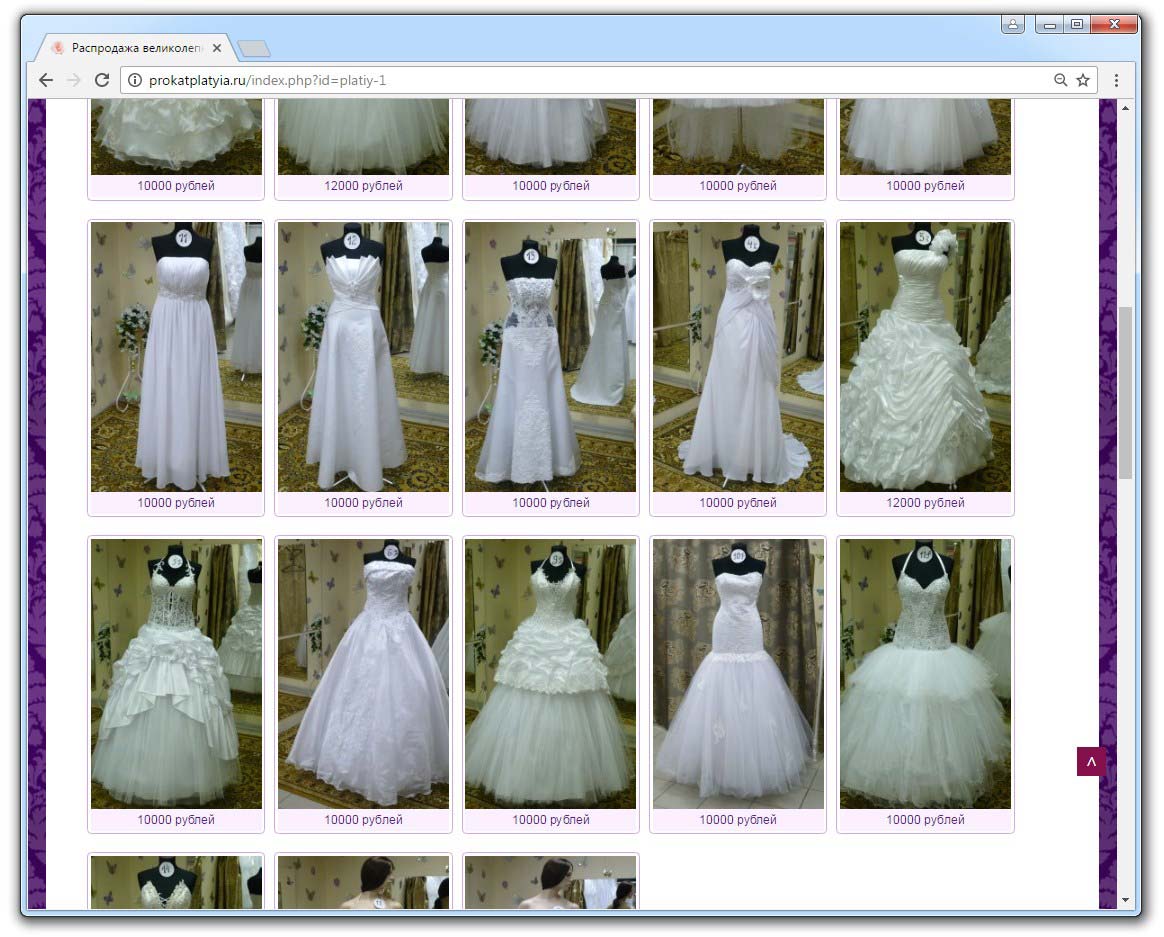Open the halter gown with ruffled satin tier

(551, 674)
